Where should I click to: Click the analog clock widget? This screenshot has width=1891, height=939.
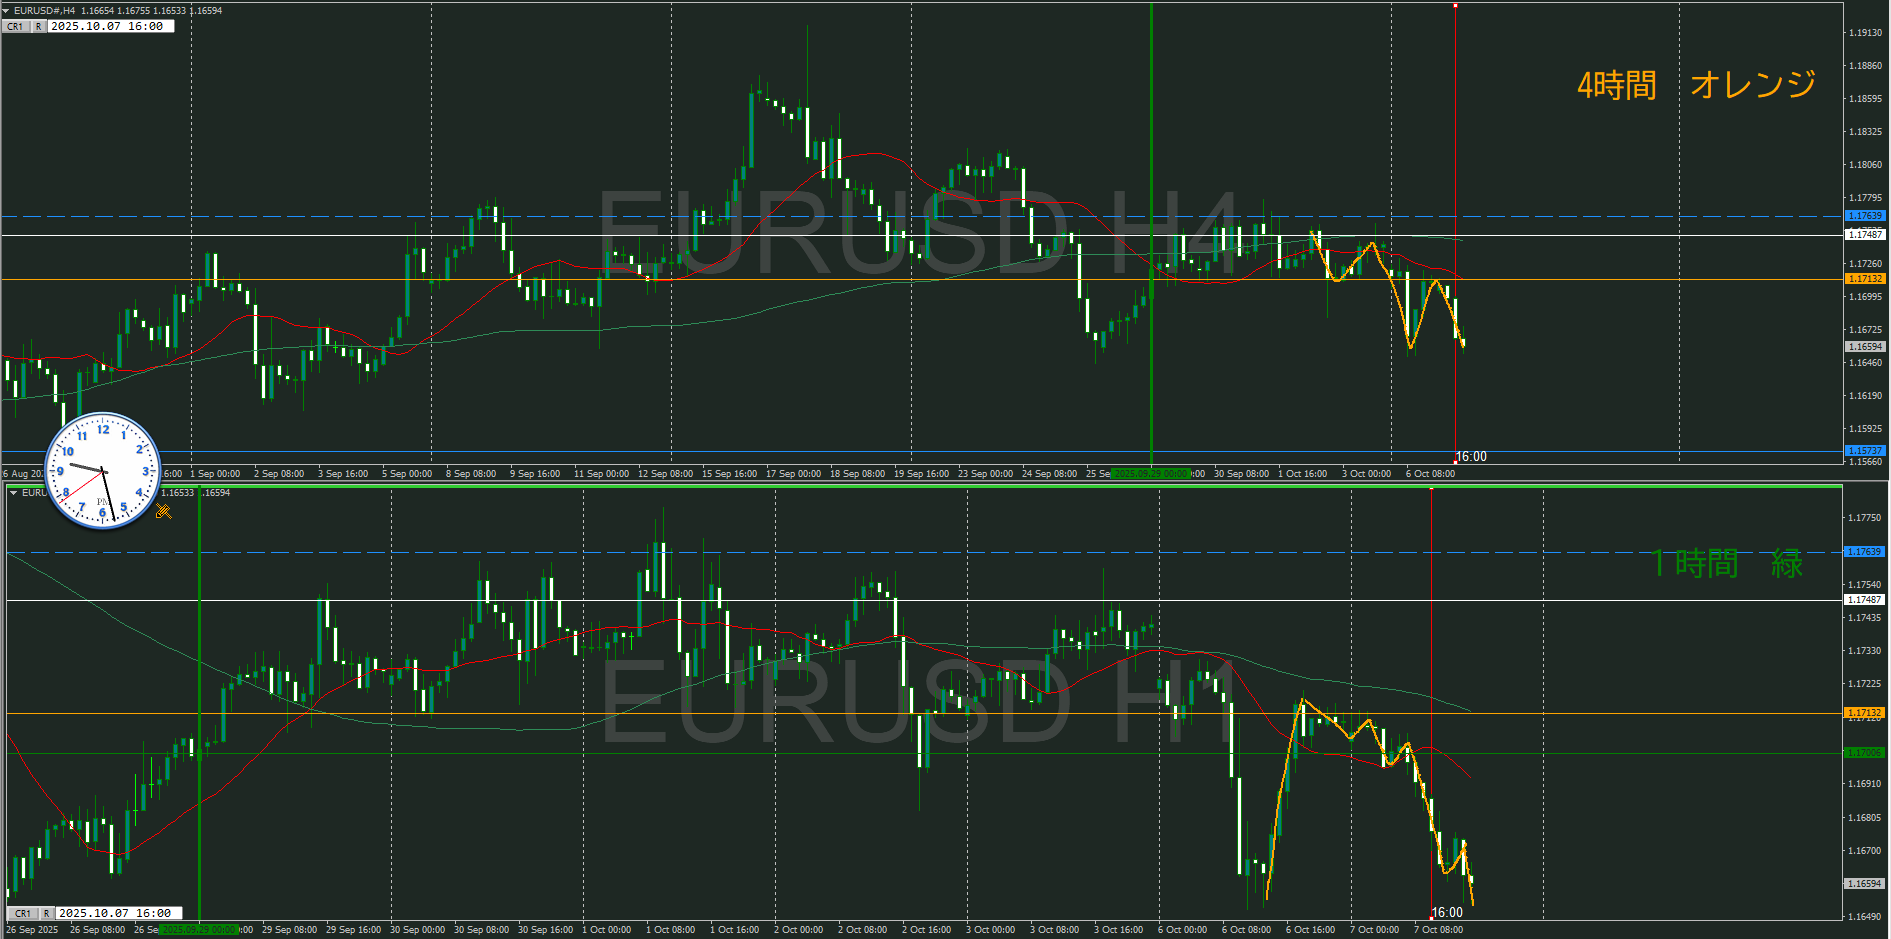coord(102,470)
